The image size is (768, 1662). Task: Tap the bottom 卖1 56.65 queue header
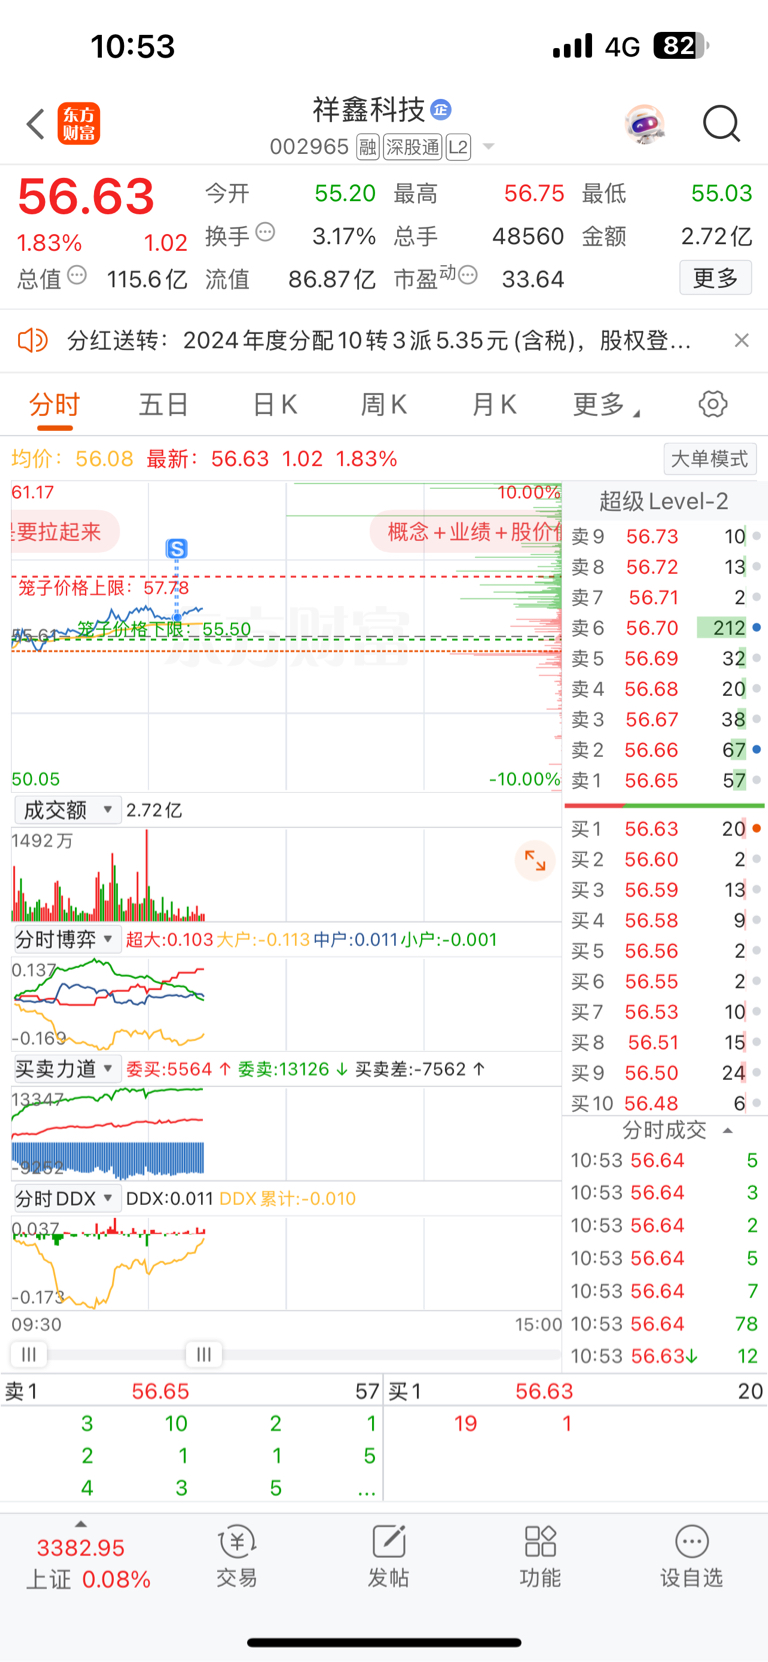[x=192, y=1391]
